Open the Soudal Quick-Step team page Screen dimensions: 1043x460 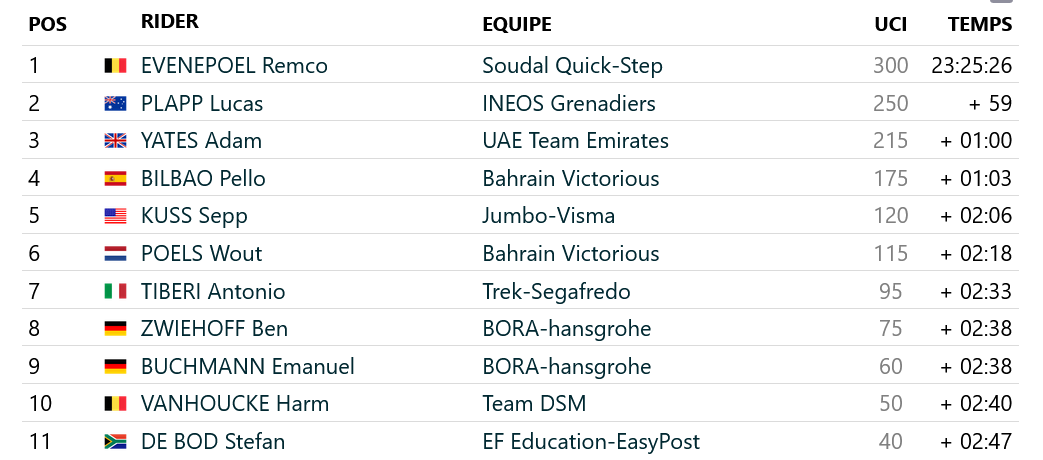pyautogui.click(x=572, y=66)
